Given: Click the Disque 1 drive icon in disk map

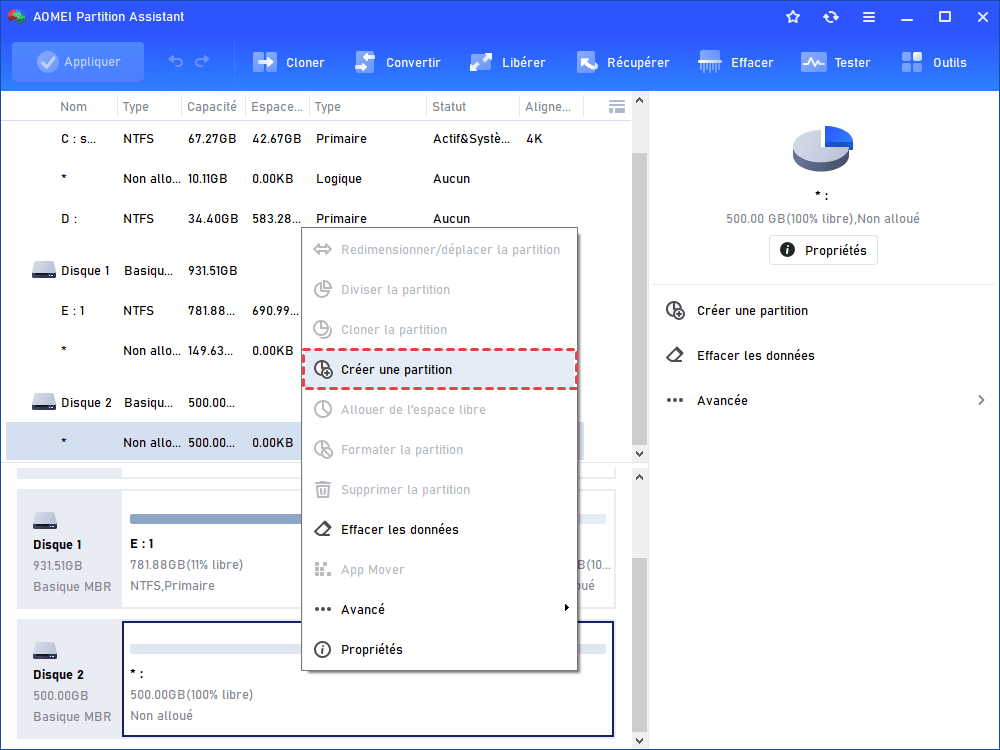Looking at the screenshot, I should pyautogui.click(x=45, y=520).
